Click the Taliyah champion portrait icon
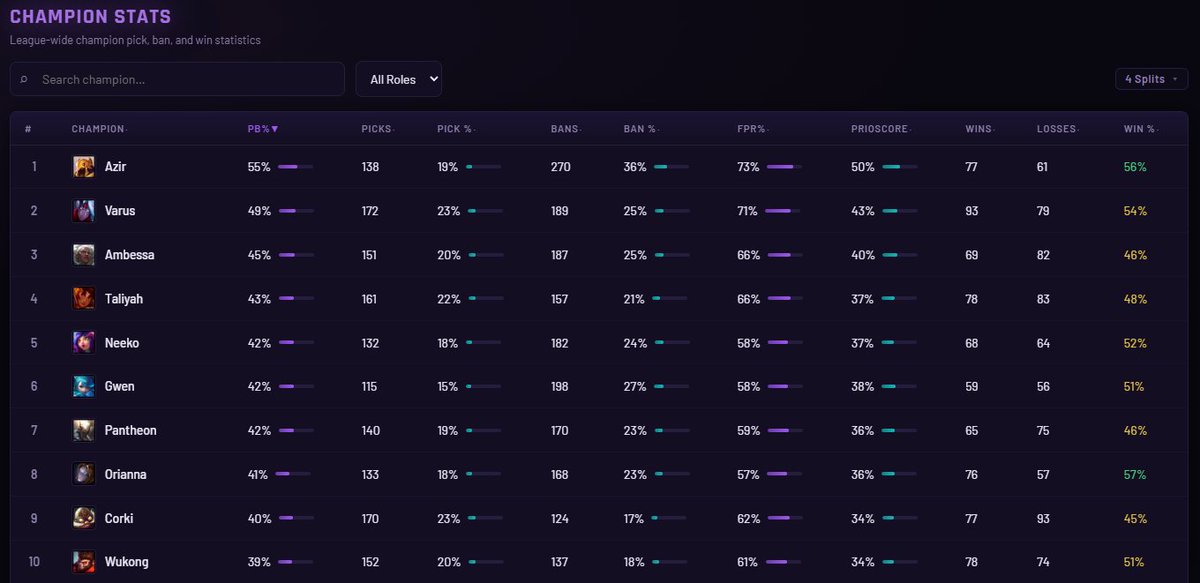 84,299
